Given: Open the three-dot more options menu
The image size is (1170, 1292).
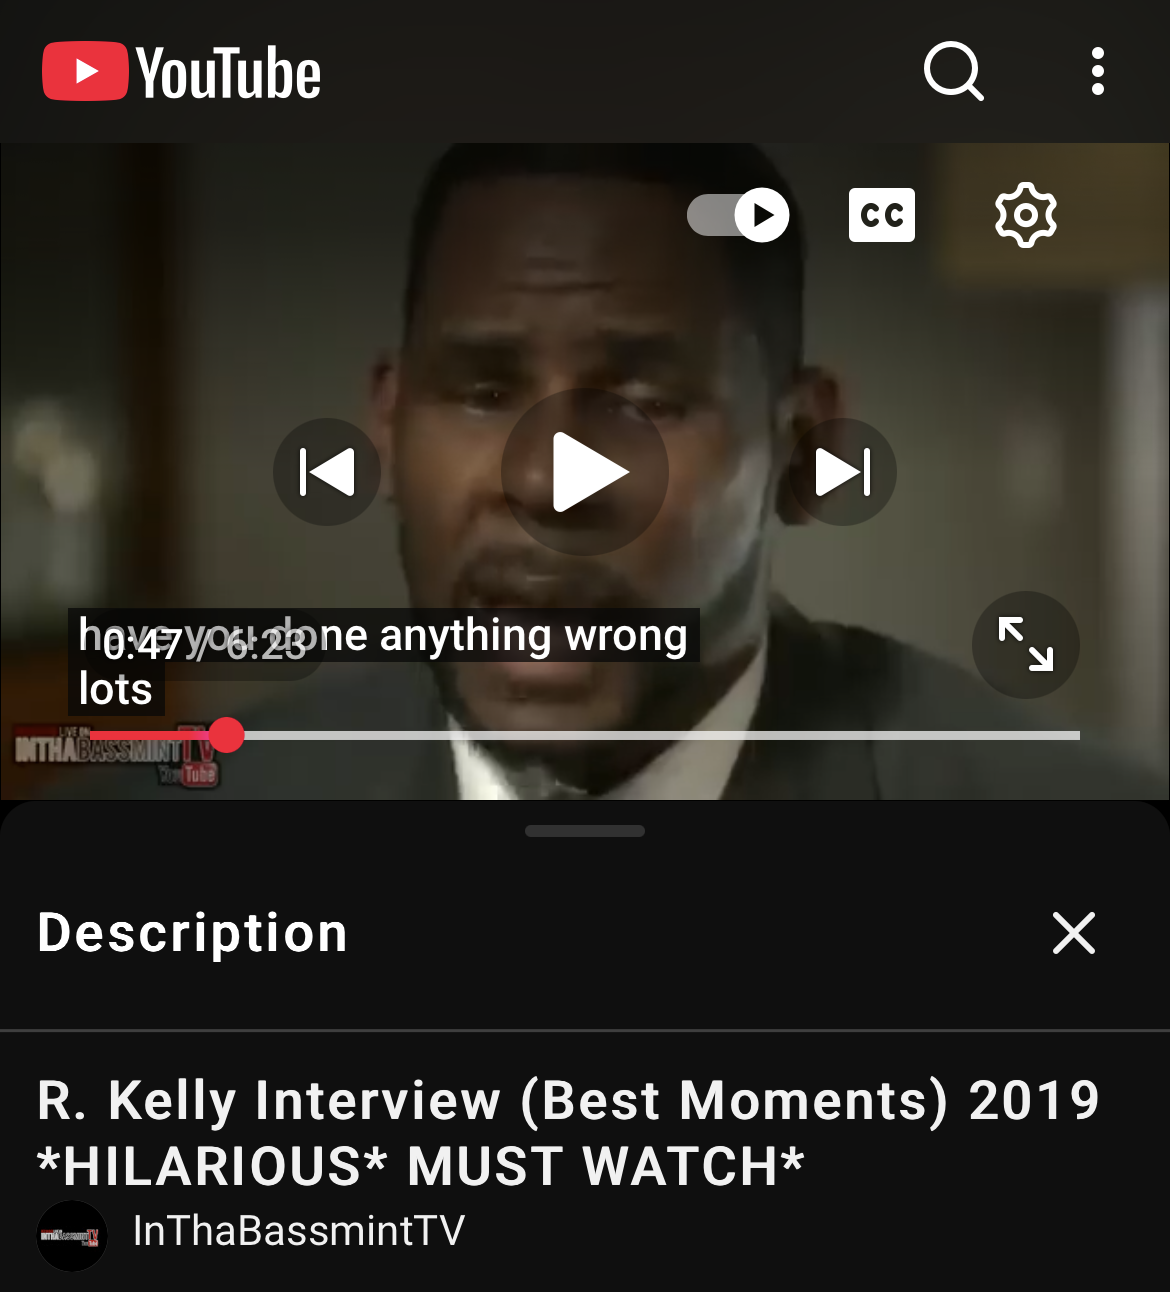Looking at the screenshot, I should (1098, 71).
